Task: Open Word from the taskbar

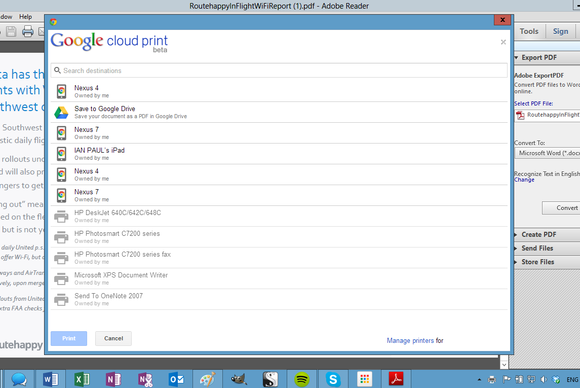Action: coord(50,379)
